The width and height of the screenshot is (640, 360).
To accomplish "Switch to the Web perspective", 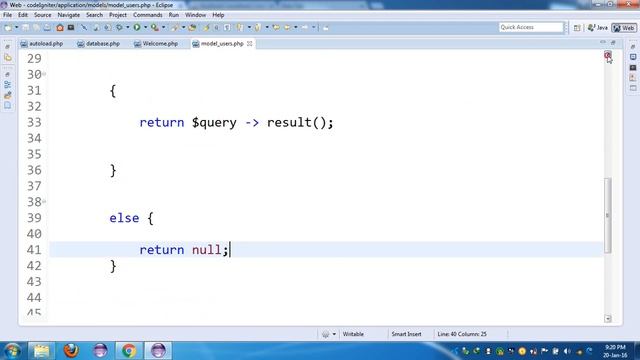I will coord(624,28).
